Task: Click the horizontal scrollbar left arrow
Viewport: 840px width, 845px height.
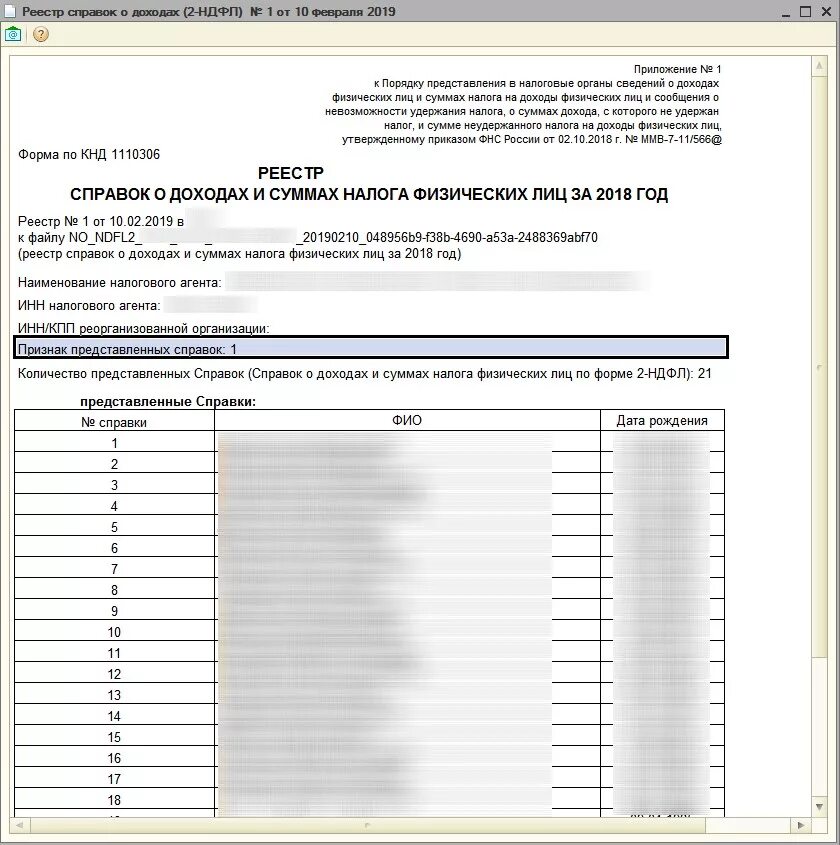Action: (20, 825)
